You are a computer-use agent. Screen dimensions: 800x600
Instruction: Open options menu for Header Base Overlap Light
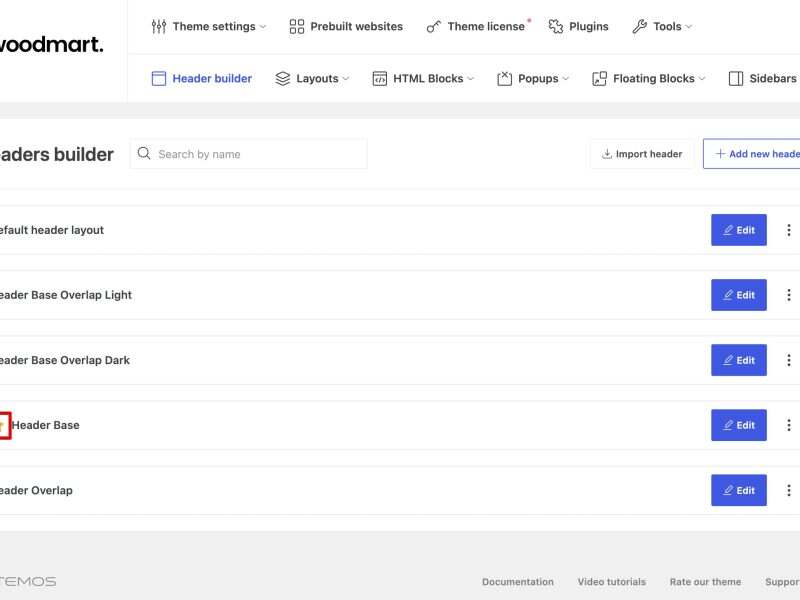pyautogui.click(x=789, y=295)
